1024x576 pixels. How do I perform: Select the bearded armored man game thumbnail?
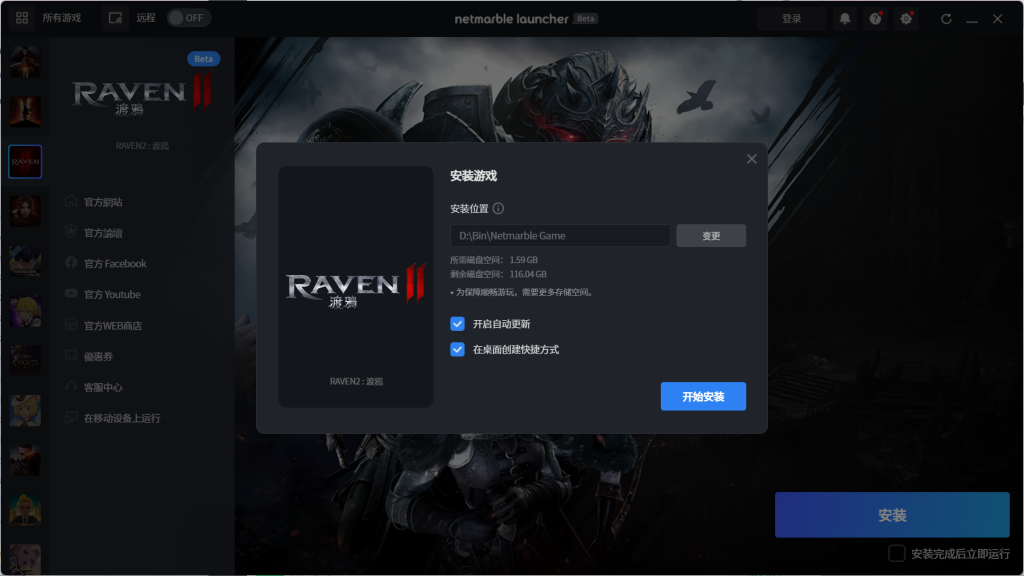tap(25, 460)
